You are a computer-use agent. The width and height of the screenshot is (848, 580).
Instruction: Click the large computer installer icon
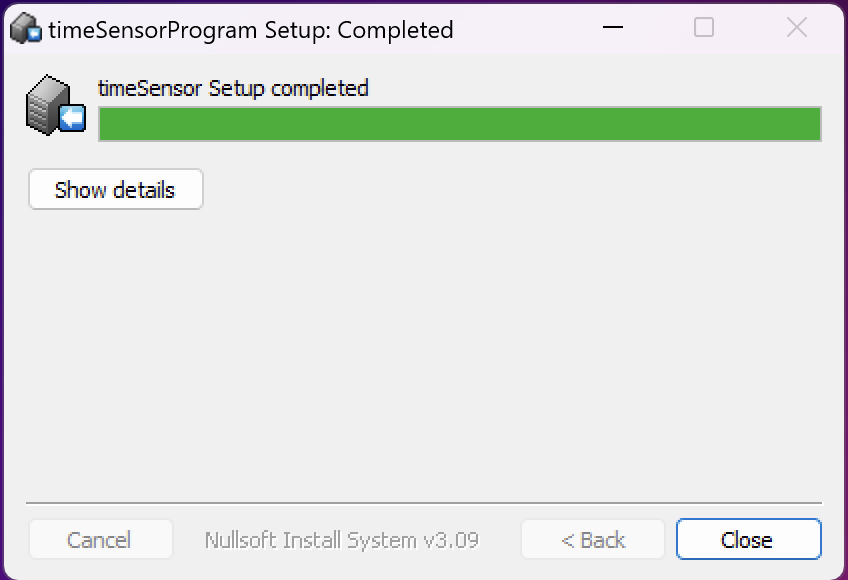pyautogui.click(x=56, y=105)
